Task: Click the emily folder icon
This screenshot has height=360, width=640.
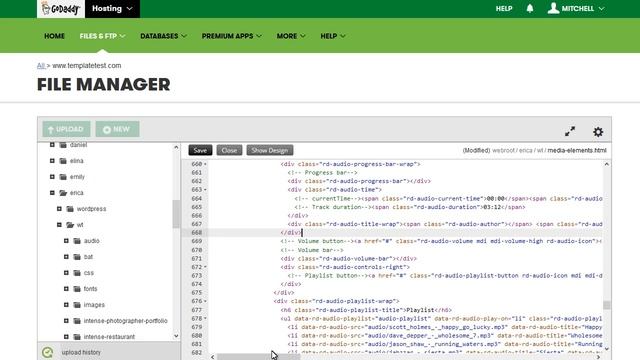Action: coord(63,177)
